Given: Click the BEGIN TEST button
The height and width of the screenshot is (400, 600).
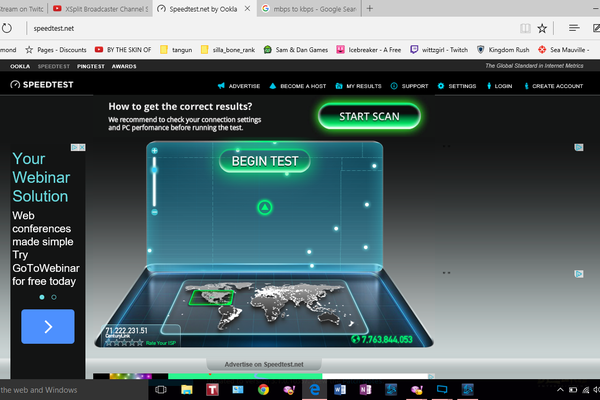Looking at the screenshot, I should point(265,160).
